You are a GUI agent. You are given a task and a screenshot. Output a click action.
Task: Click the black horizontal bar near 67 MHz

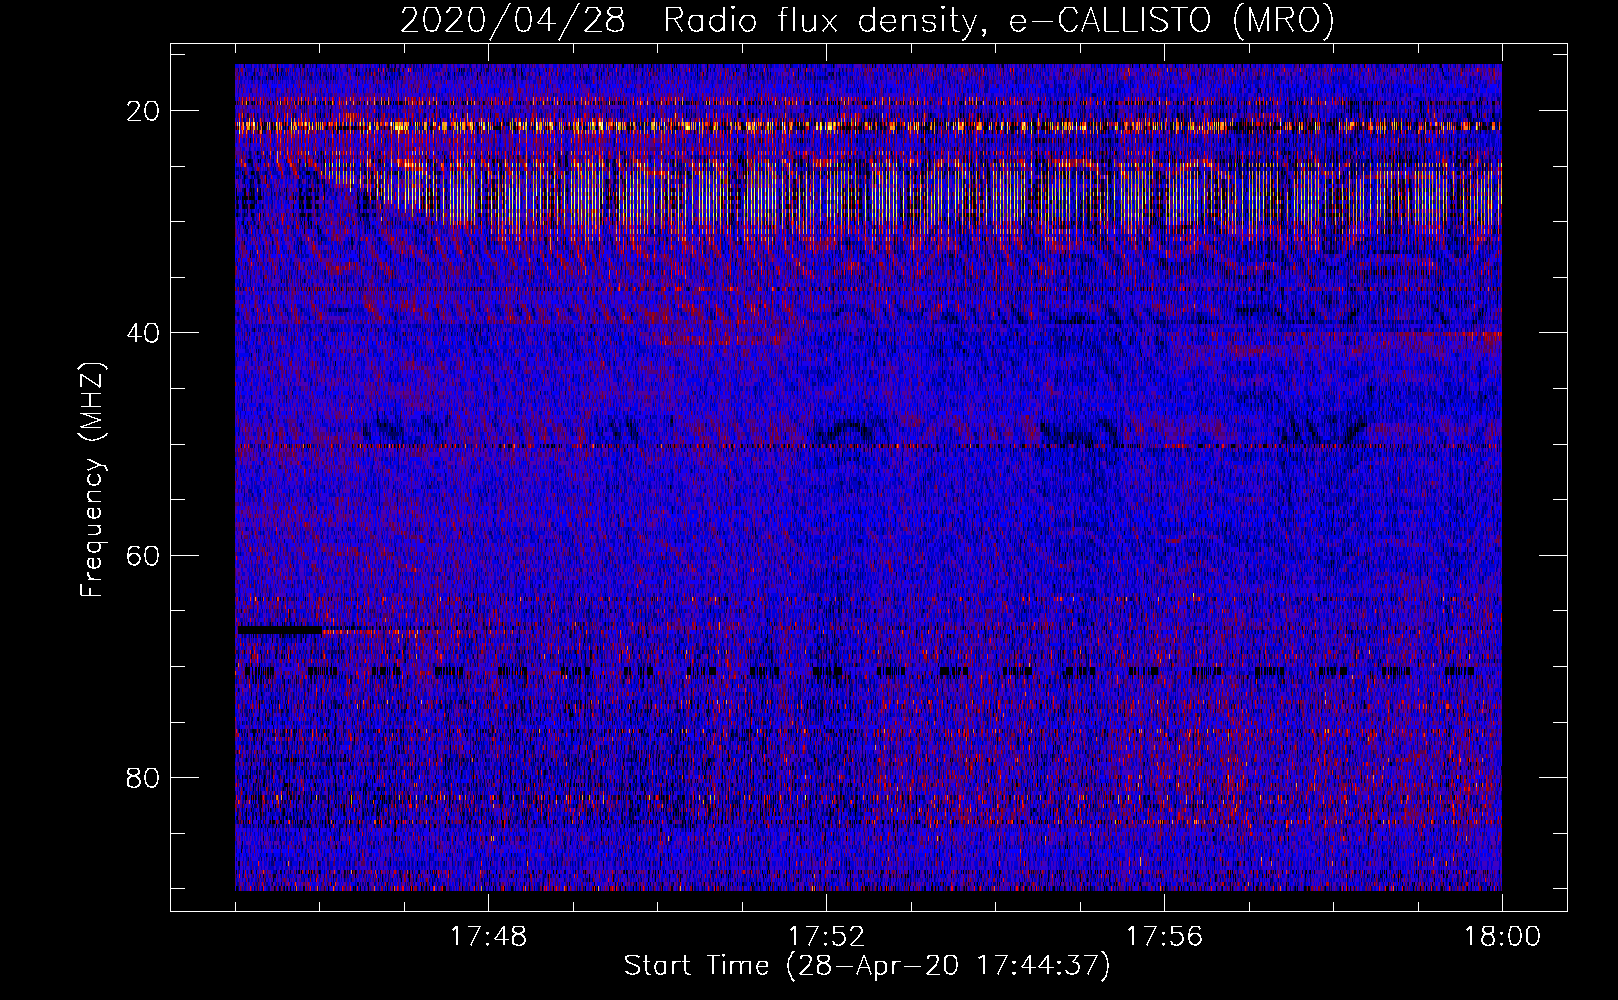280,630
